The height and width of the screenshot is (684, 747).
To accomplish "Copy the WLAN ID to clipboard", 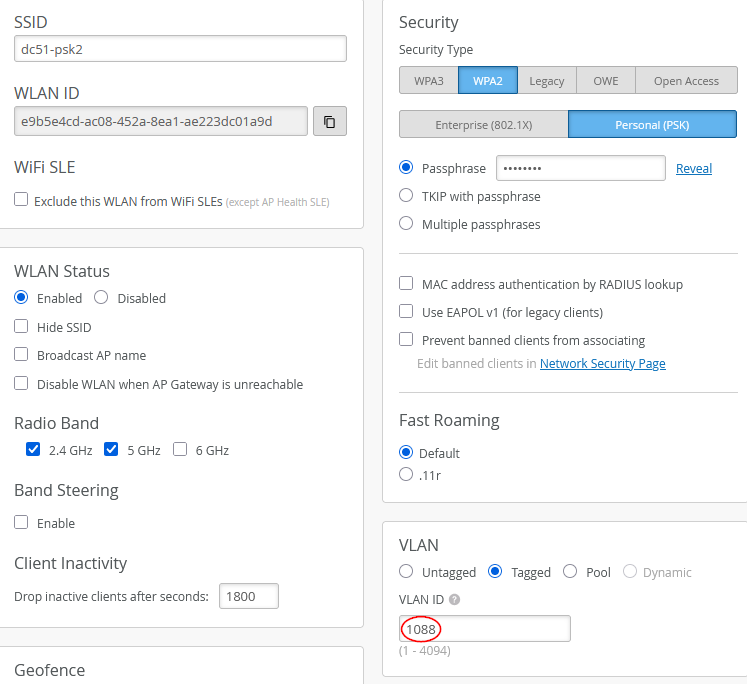I will coord(329,122).
